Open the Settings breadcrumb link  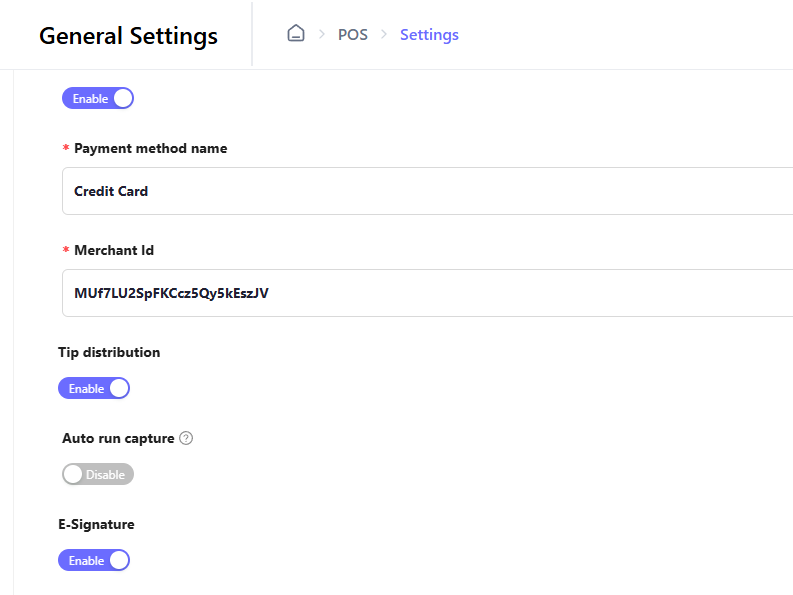click(429, 34)
